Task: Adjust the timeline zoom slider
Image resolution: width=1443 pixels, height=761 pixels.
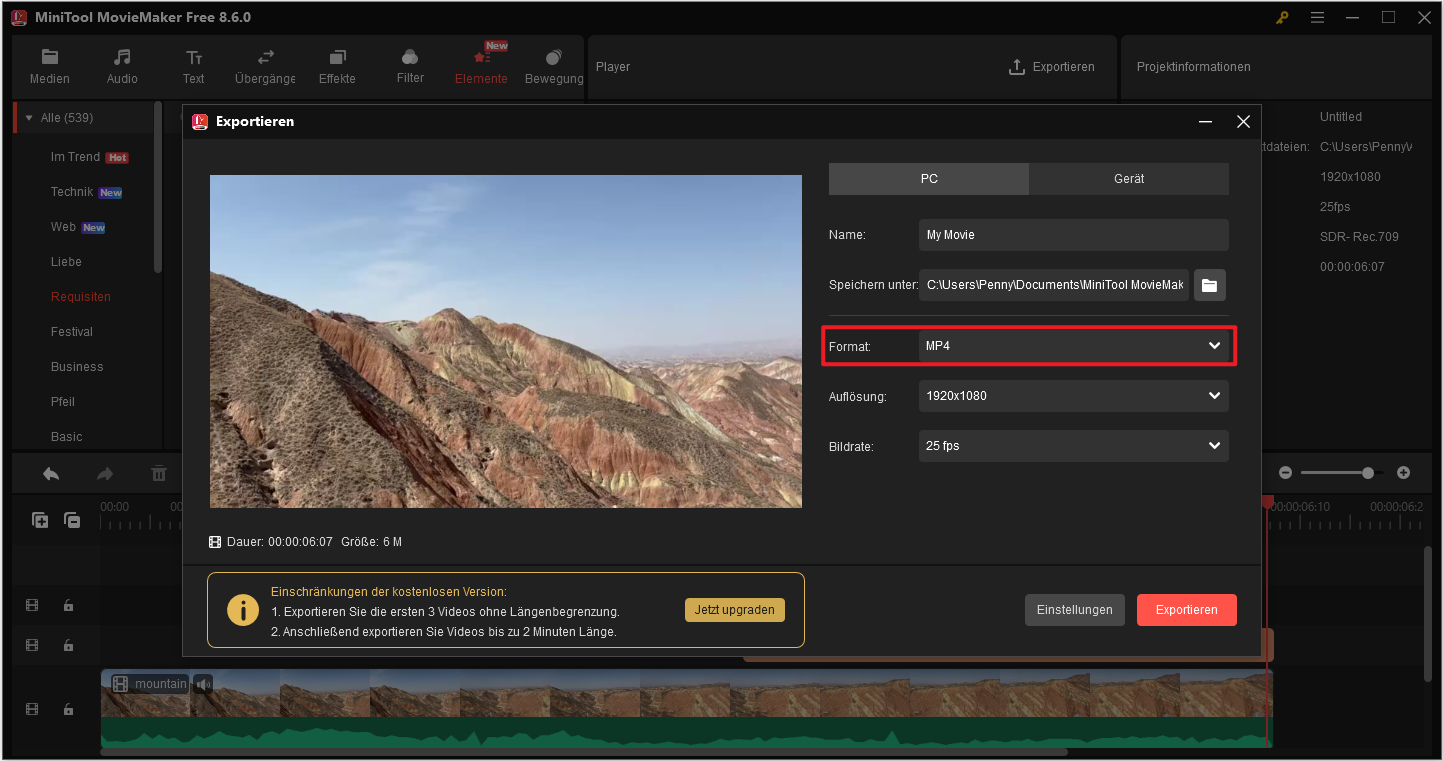Action: (1367, 472)
